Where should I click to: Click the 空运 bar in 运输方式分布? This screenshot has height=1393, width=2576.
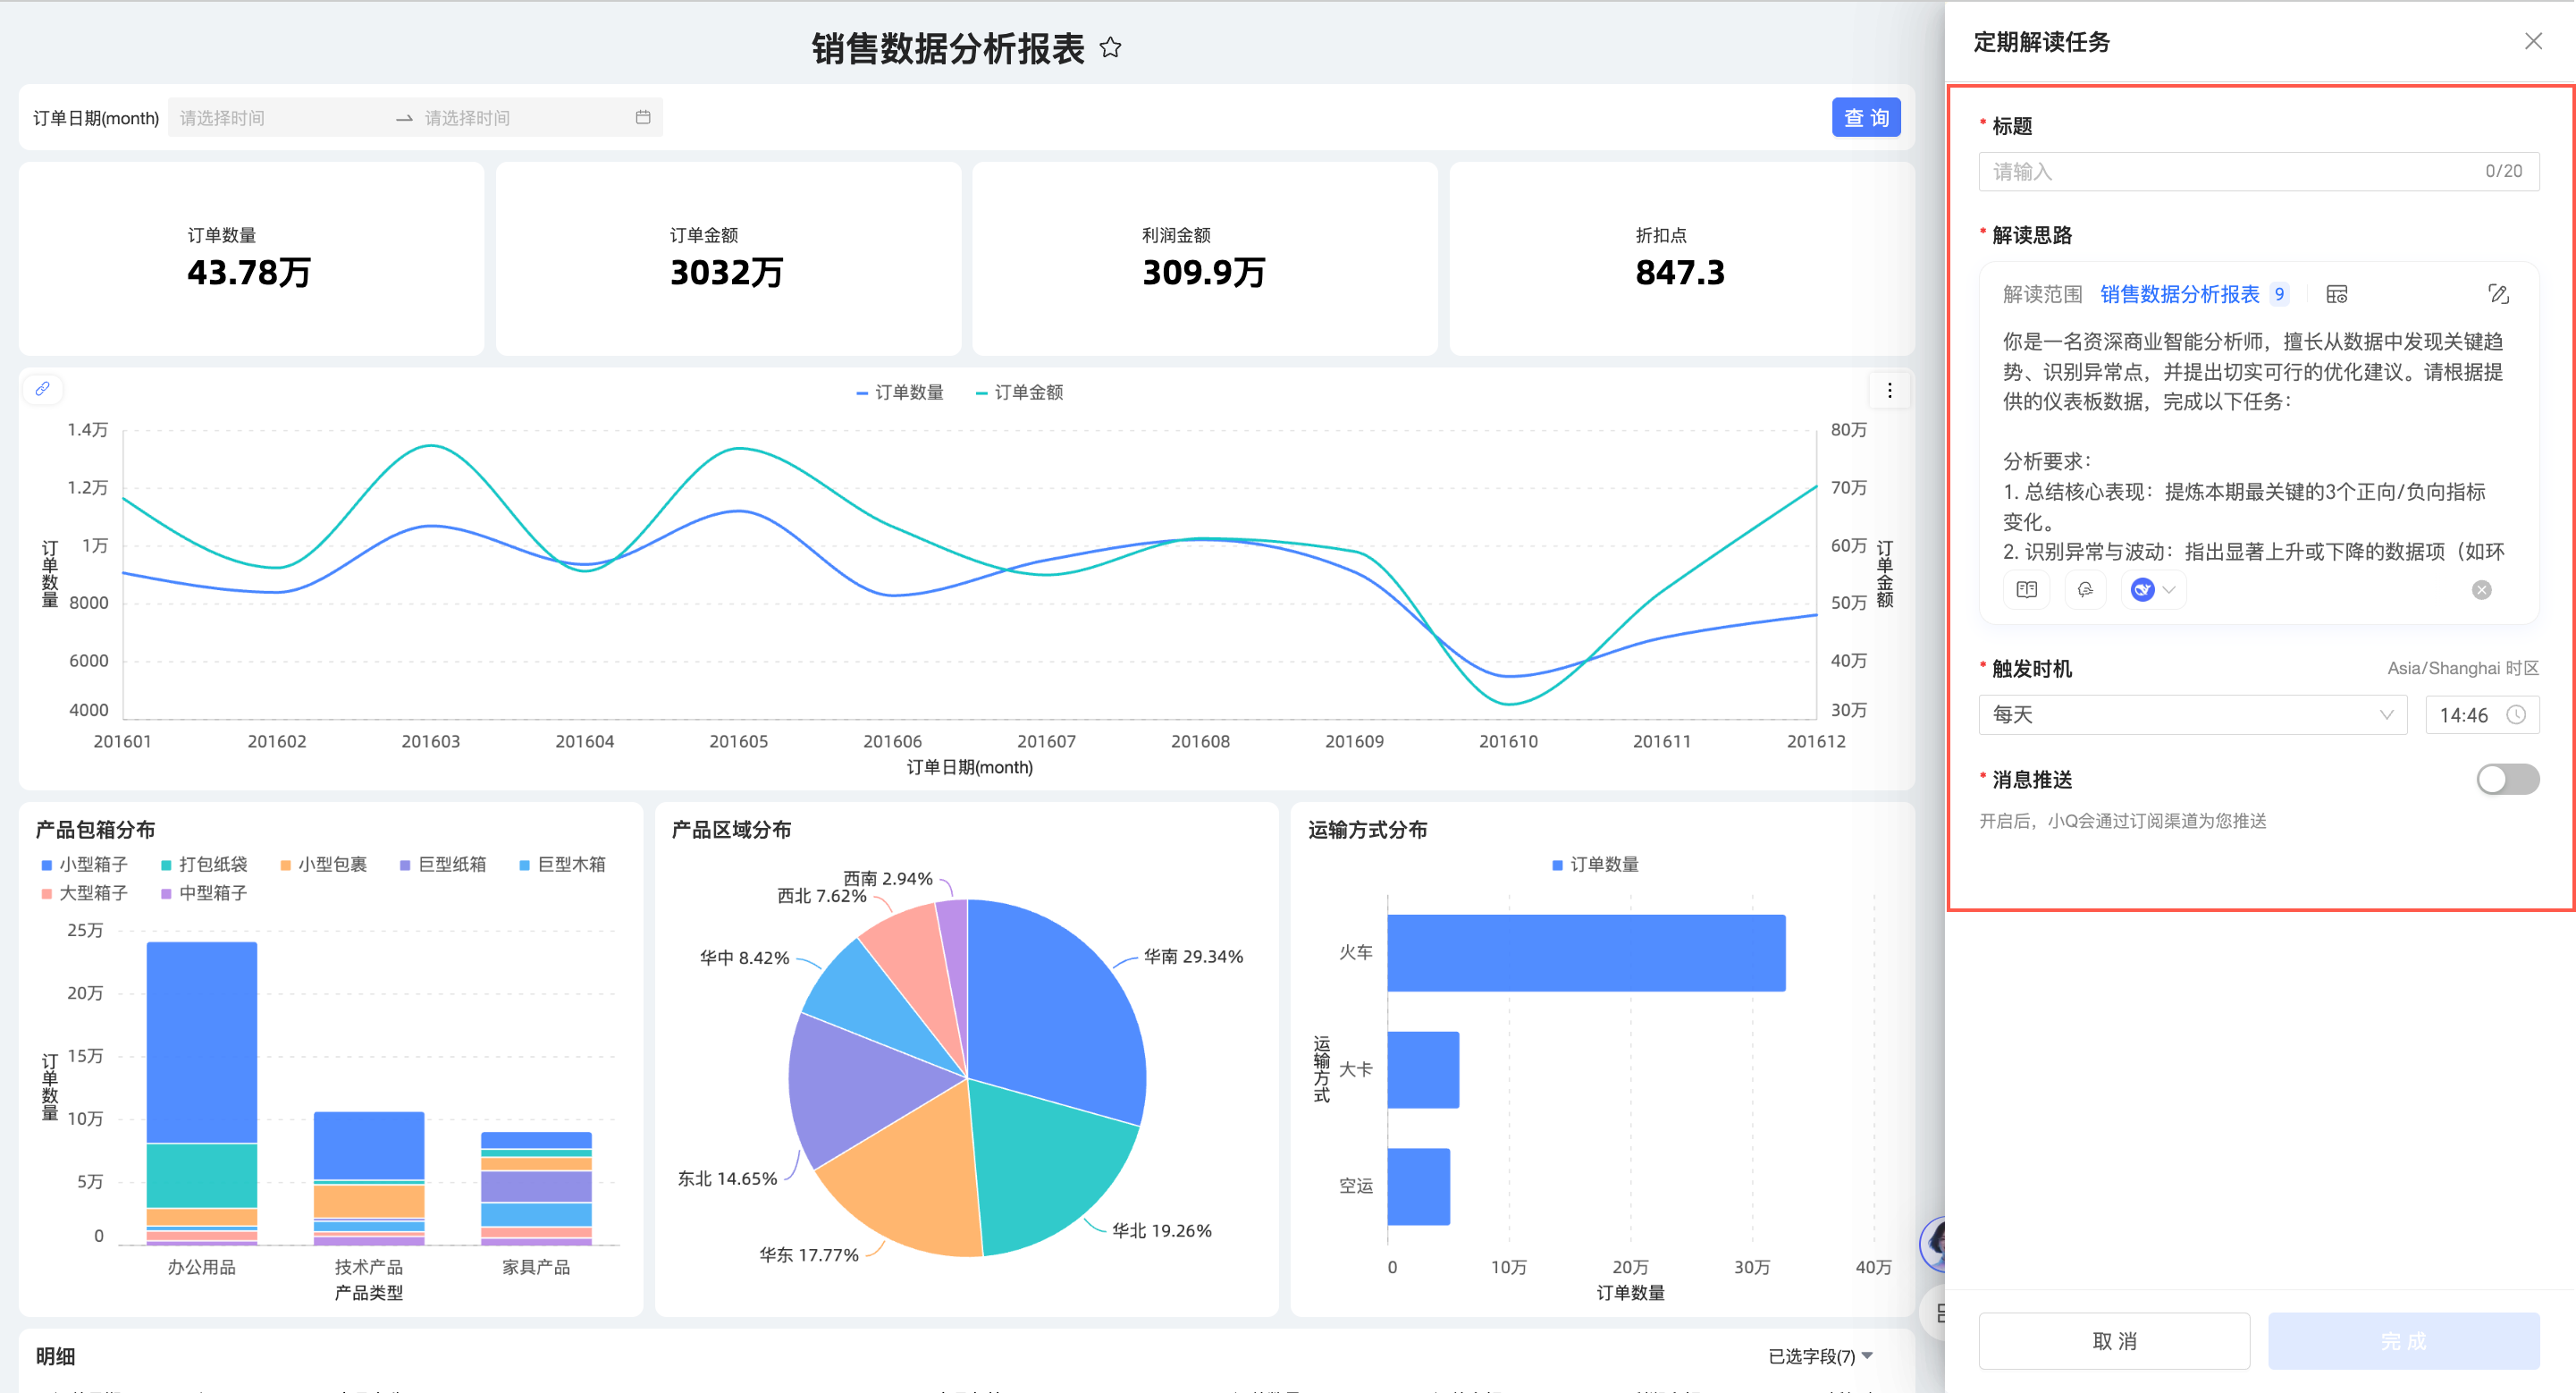(x=1419, y=1187)
